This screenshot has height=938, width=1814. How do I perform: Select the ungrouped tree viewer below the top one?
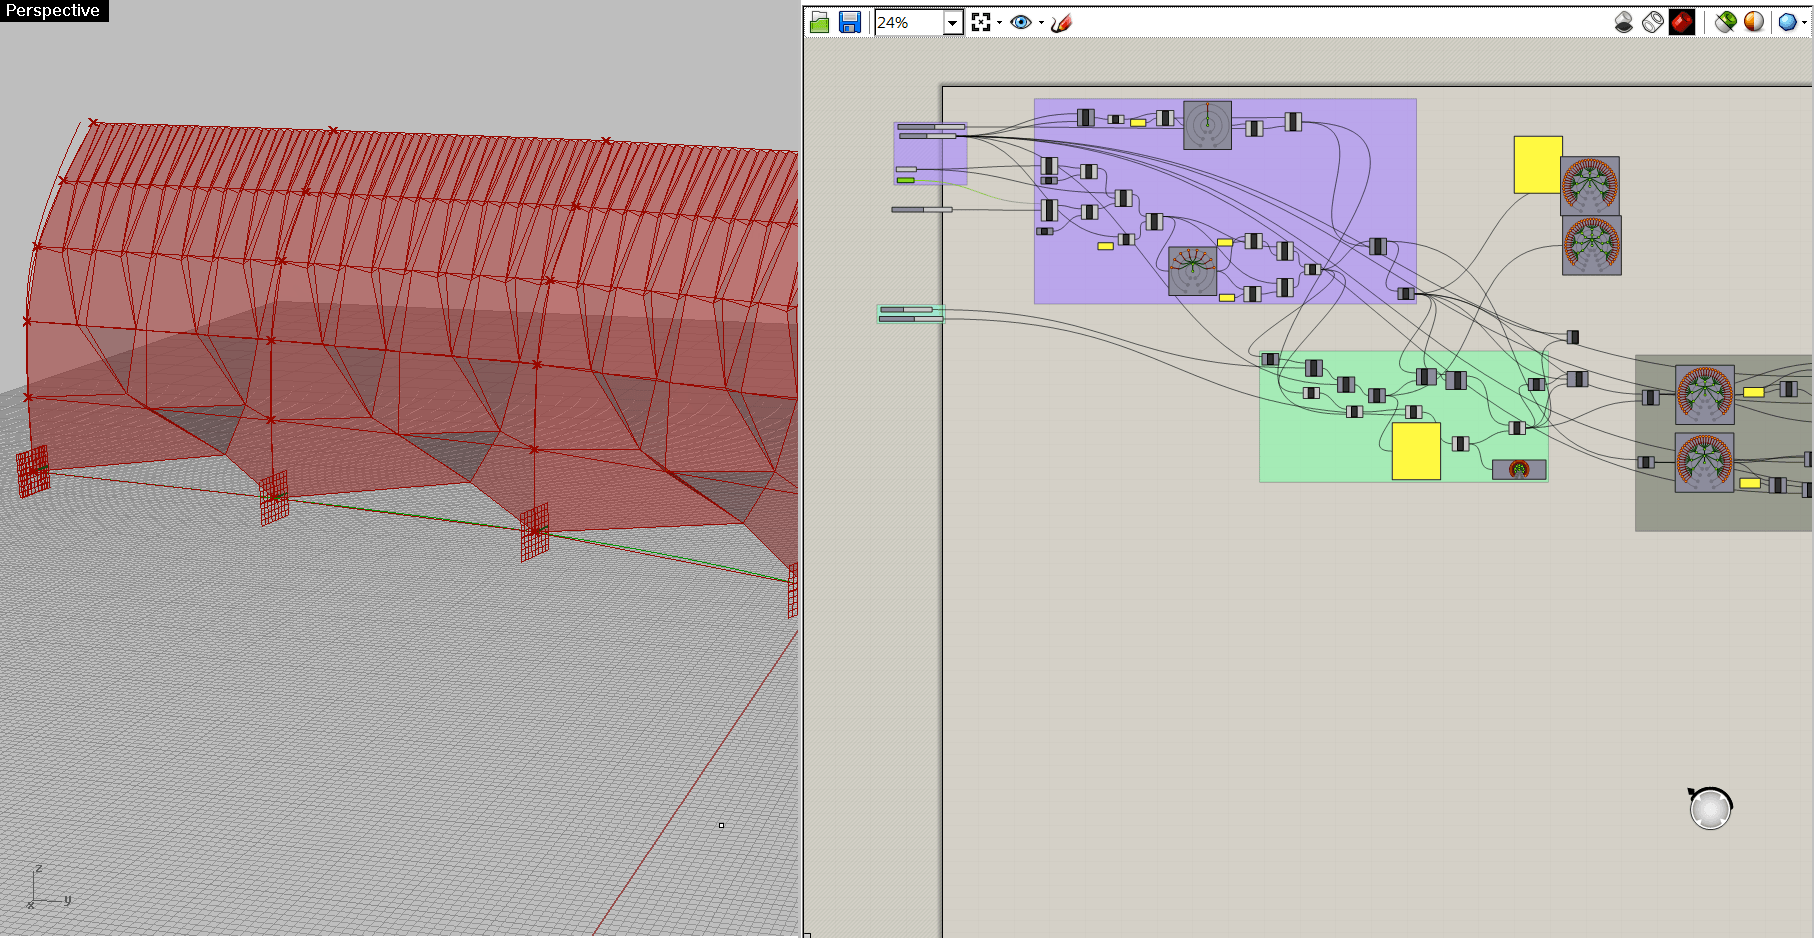click(x=1592, y=245)
